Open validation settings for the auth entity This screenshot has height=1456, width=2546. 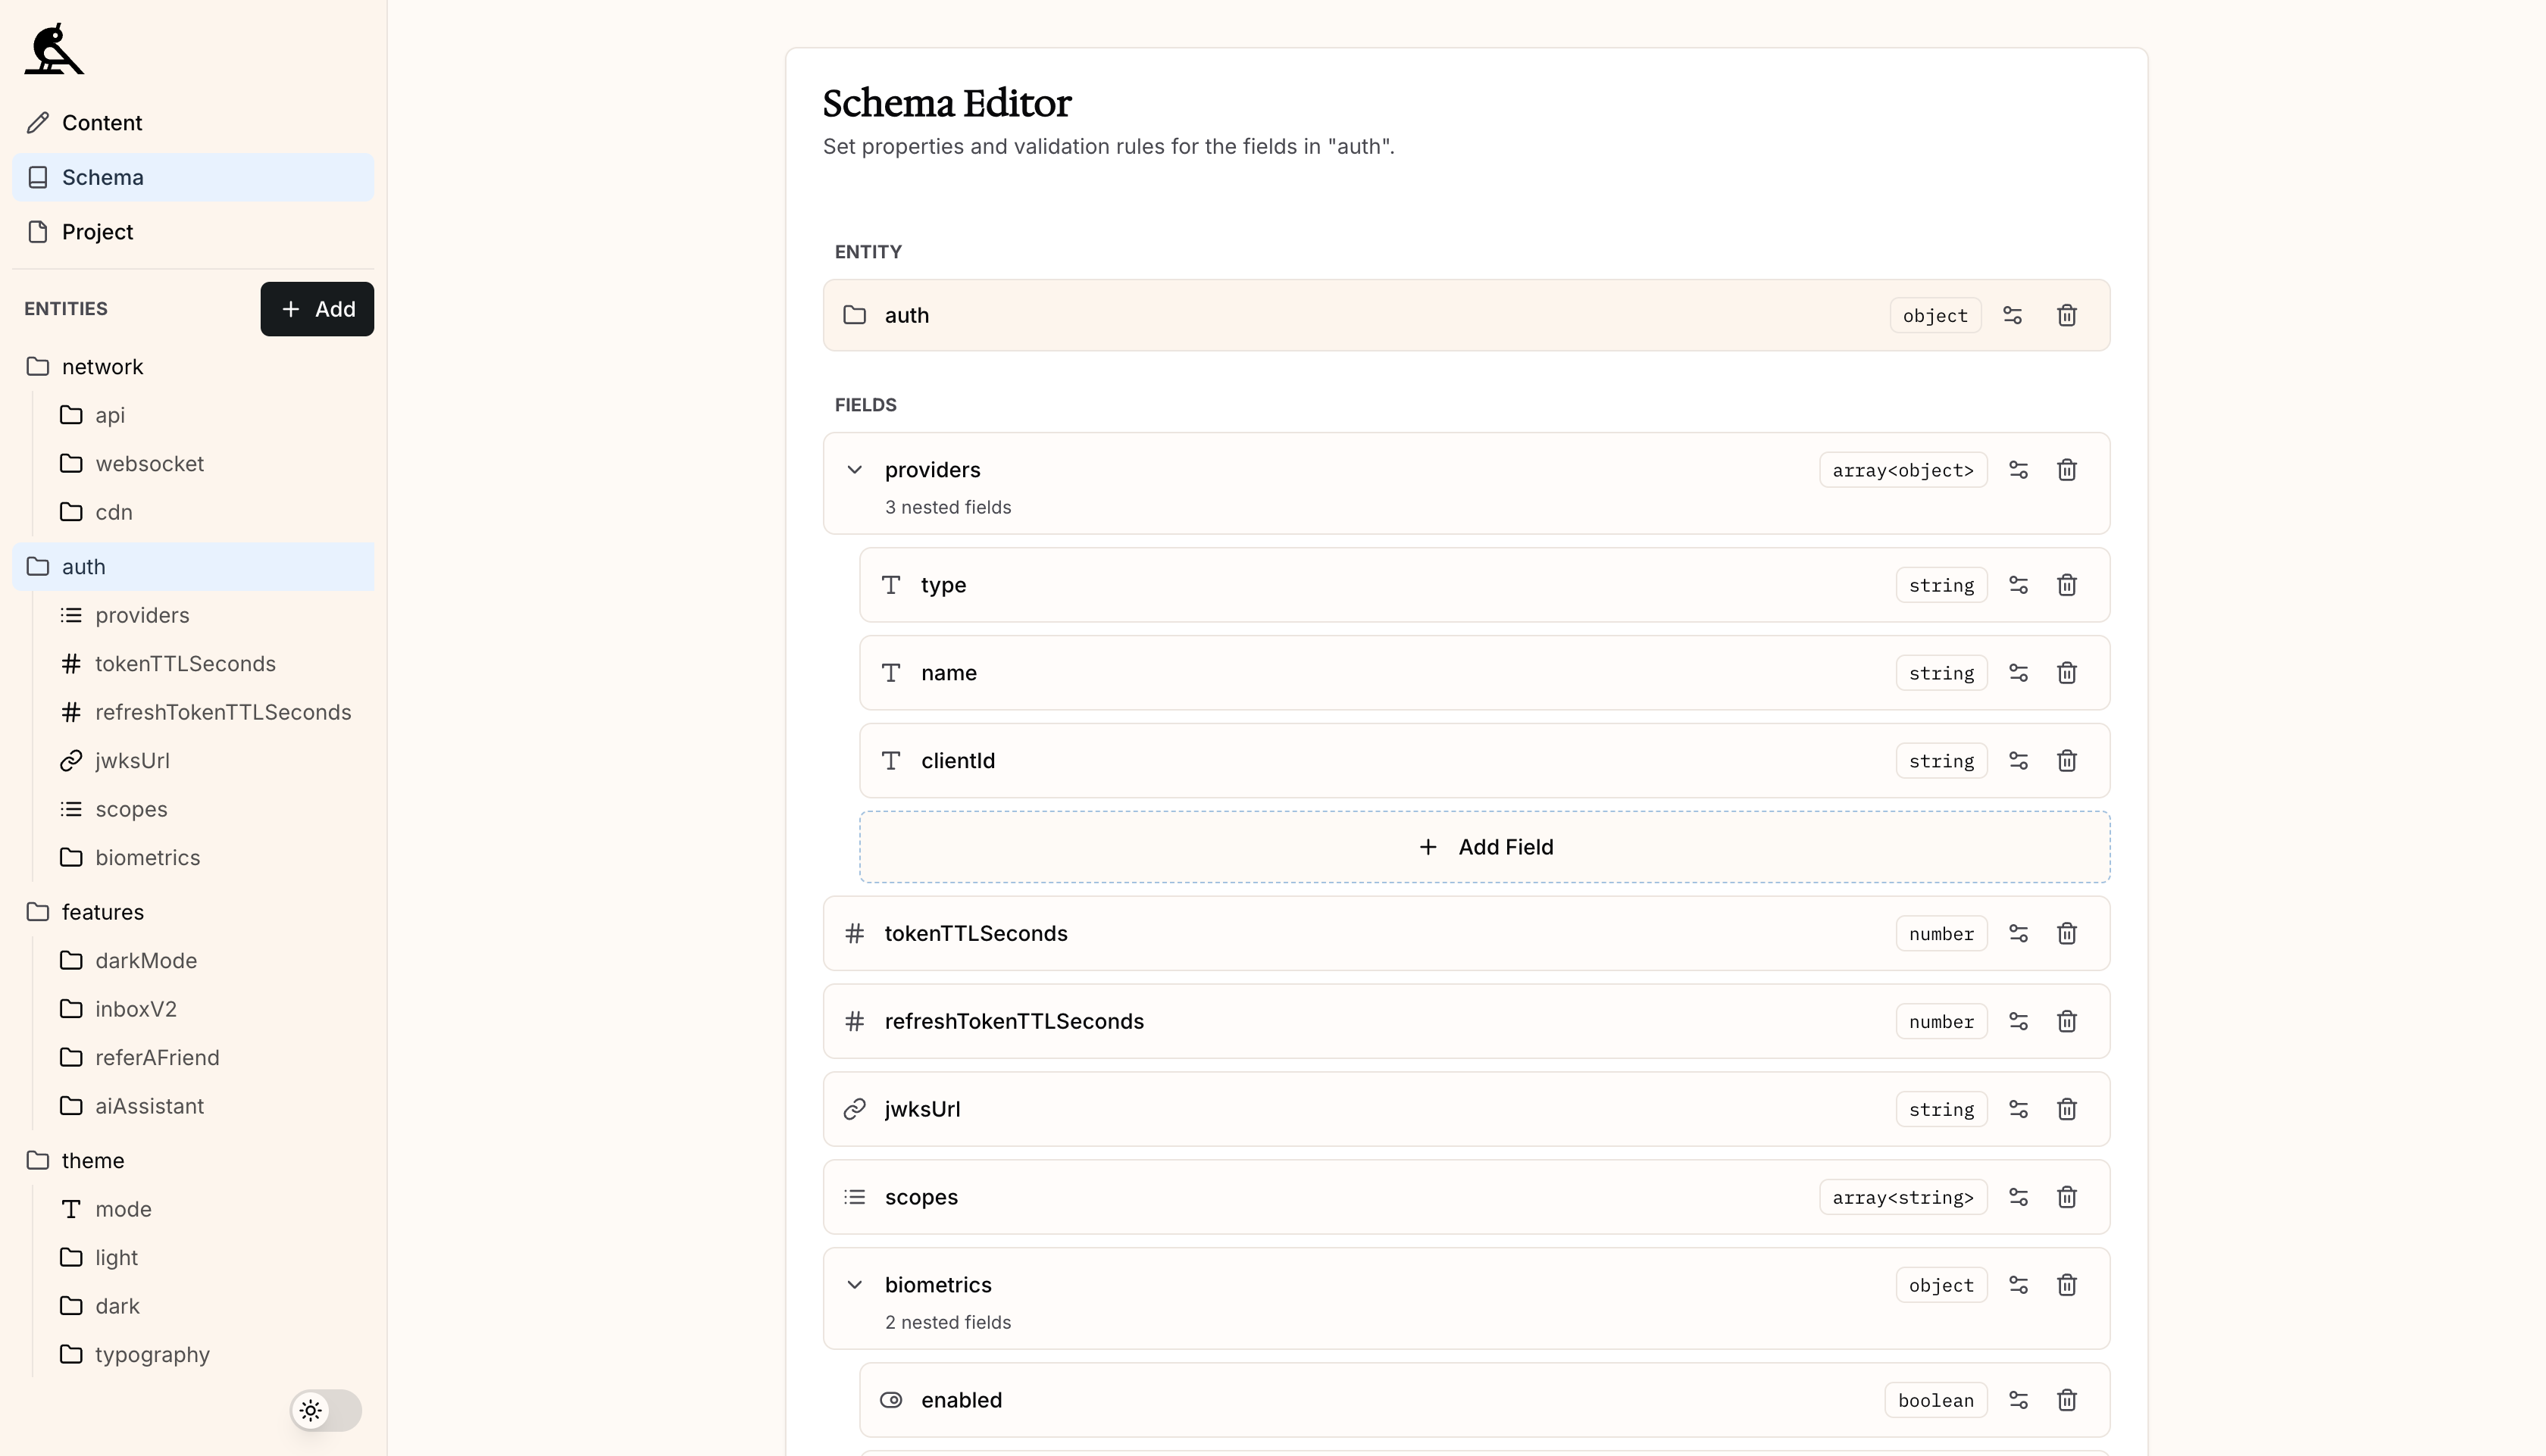coord(2013,315)
